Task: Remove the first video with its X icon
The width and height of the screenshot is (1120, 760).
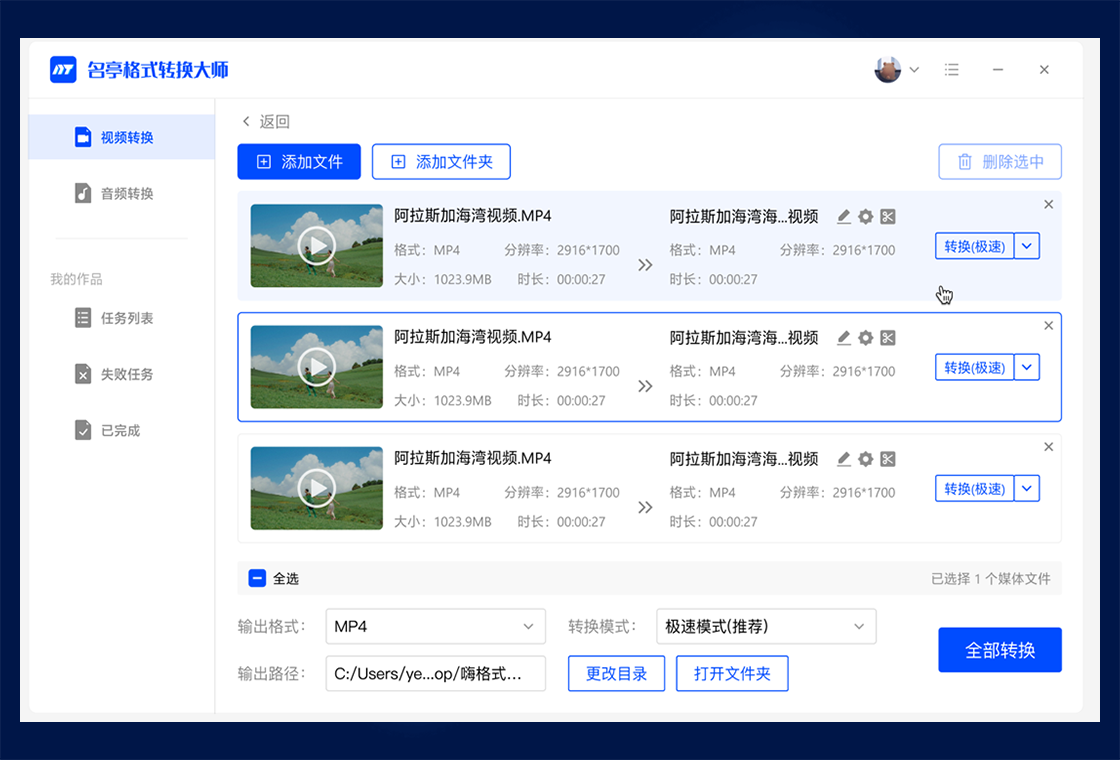Action: (x=1048, y=205)
